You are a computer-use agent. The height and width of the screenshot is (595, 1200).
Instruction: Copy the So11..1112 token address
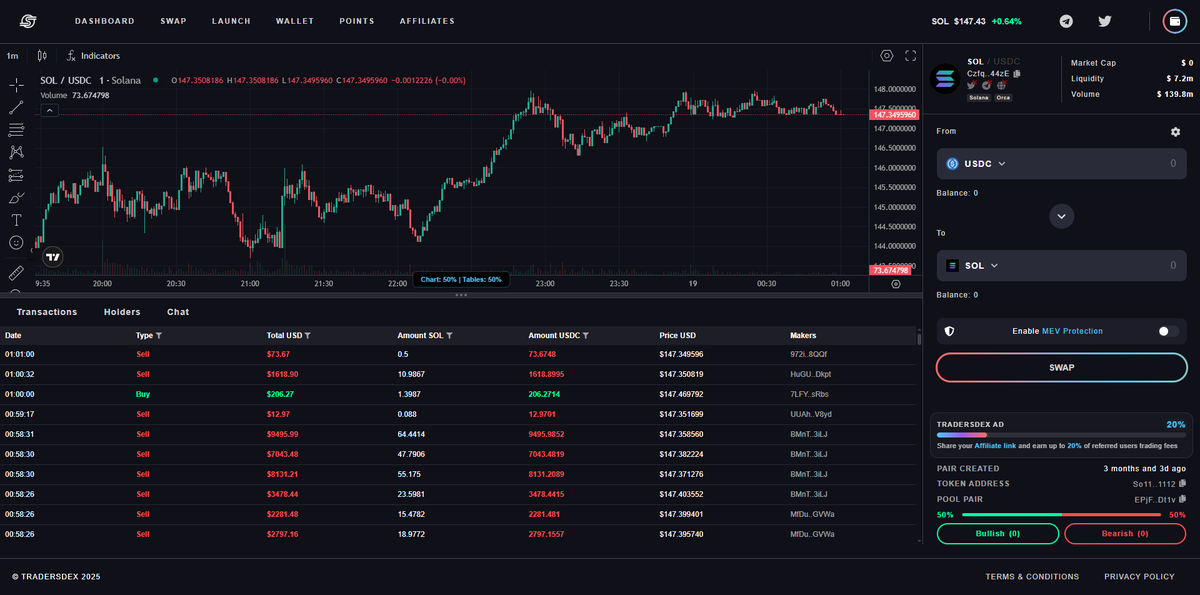1182,484
